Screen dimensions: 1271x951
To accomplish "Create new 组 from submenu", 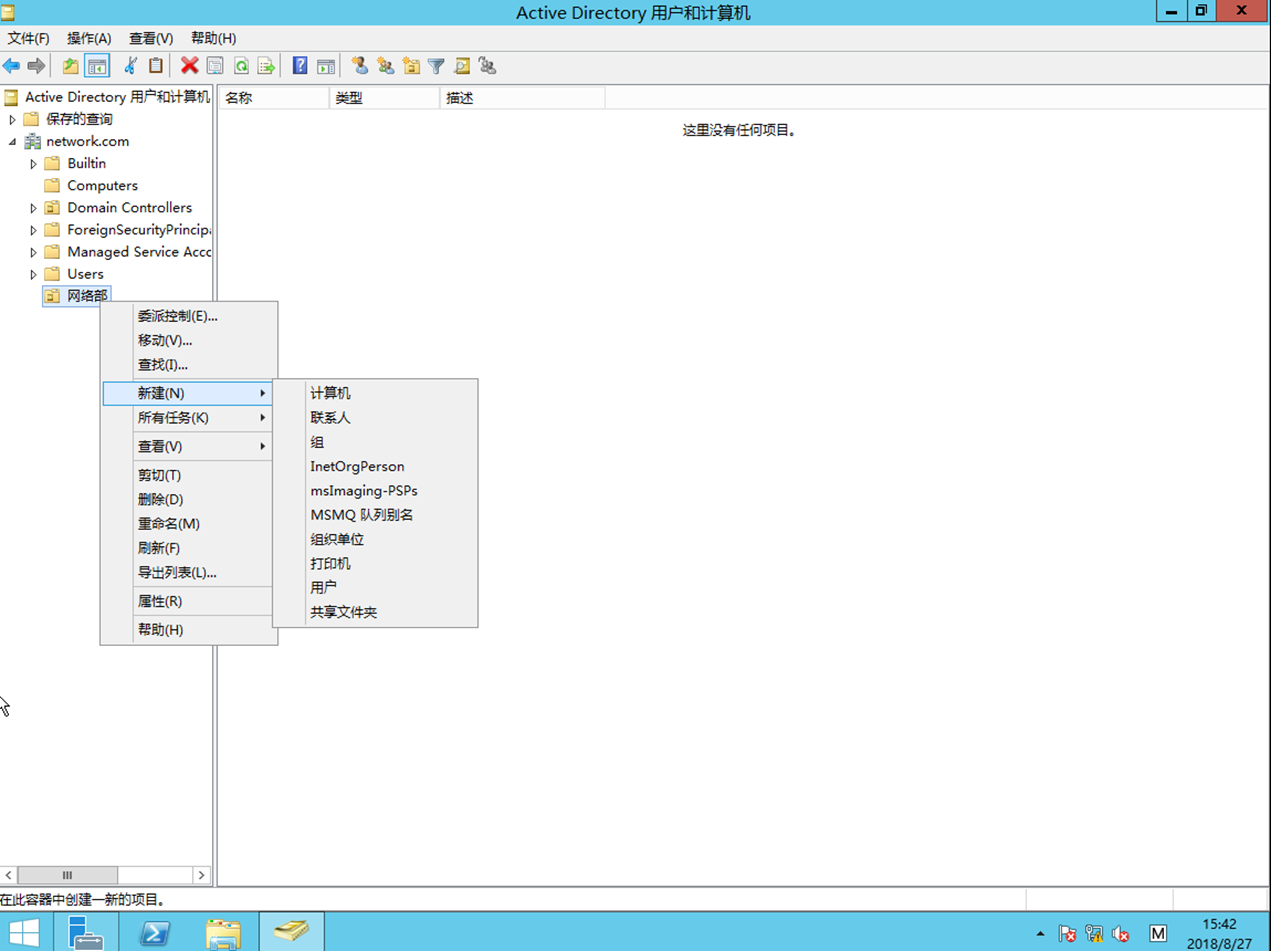I will (375, 442).
